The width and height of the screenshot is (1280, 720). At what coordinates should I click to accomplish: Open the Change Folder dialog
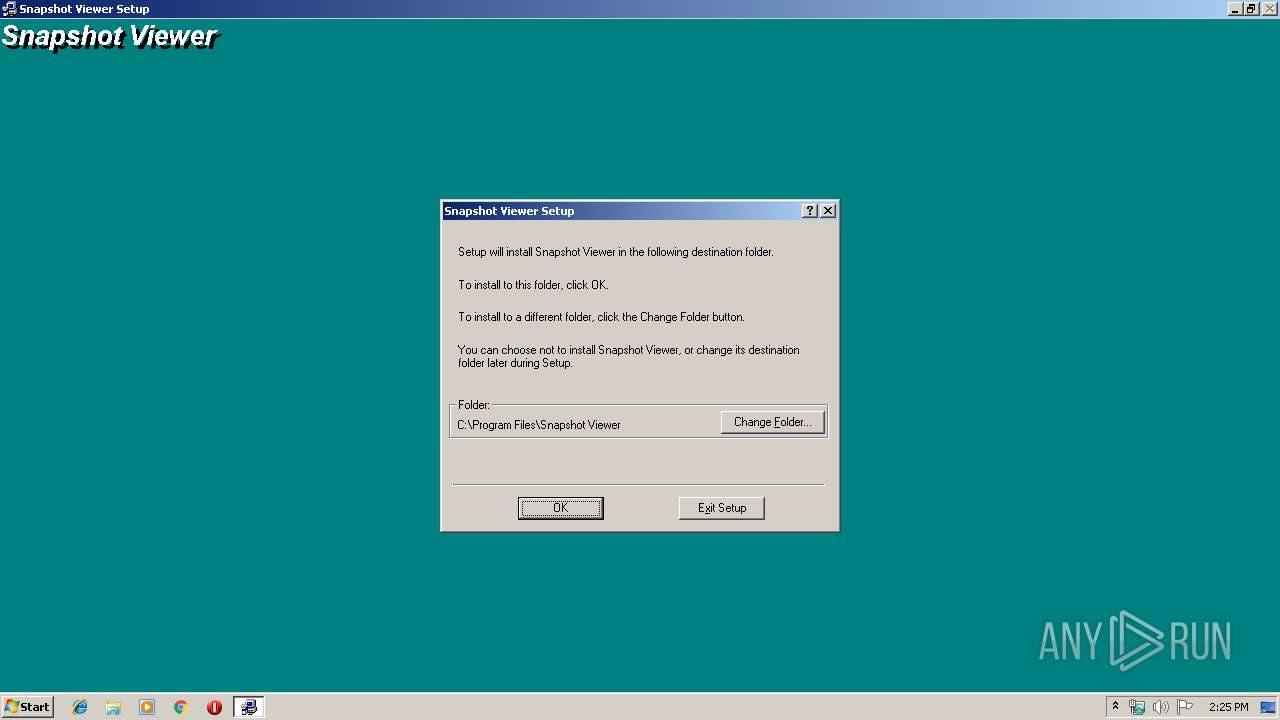pos(772,422)
